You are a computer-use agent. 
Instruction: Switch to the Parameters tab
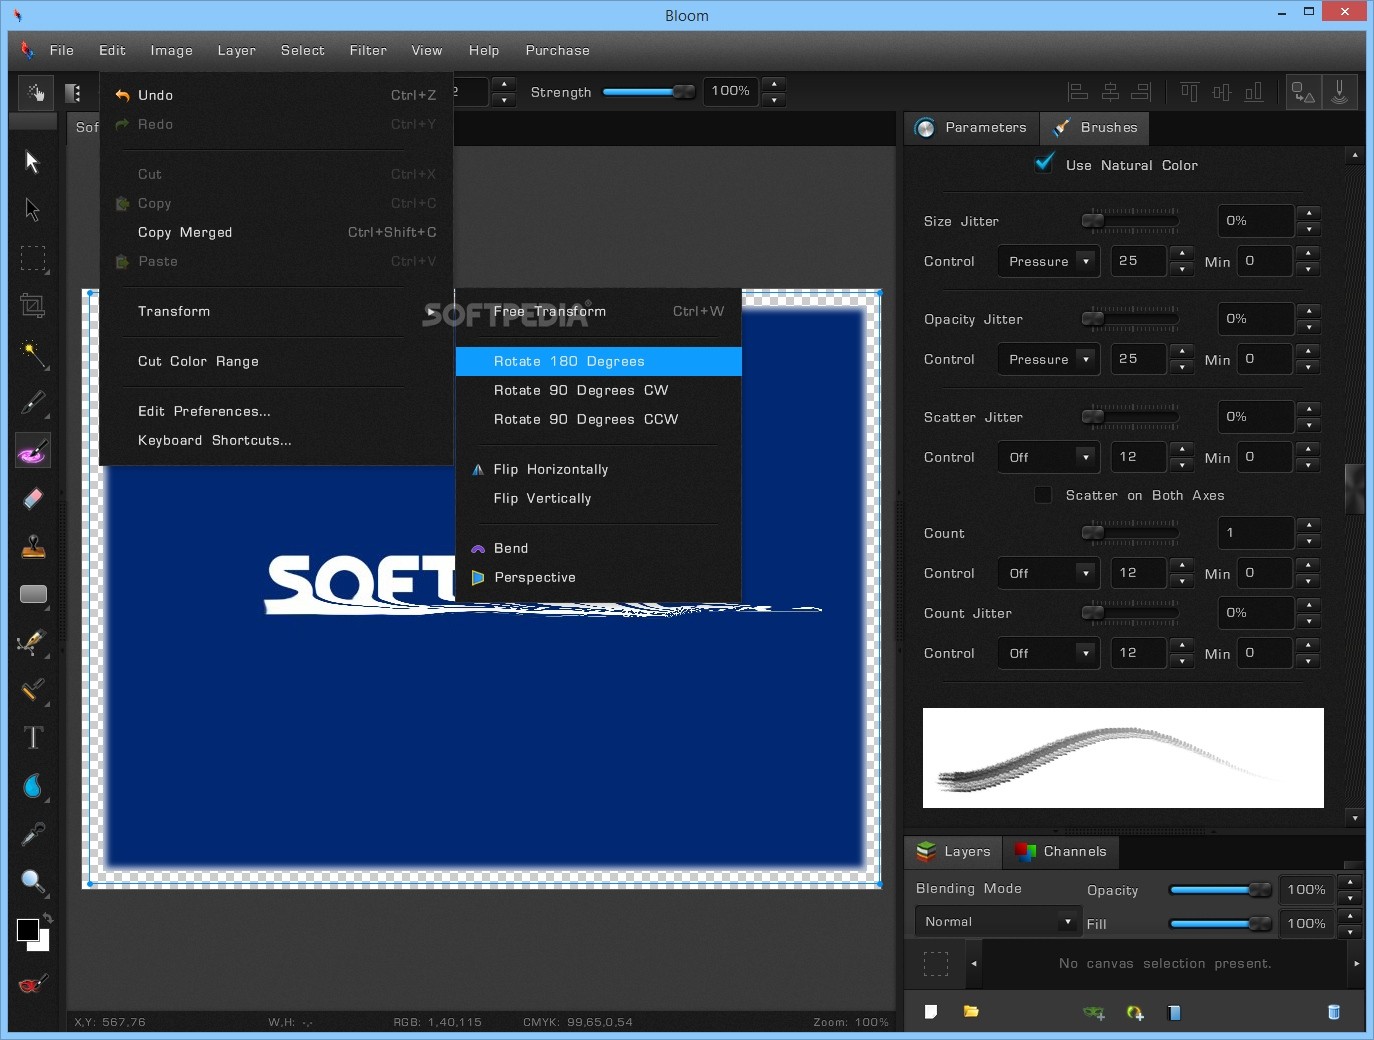971,127
